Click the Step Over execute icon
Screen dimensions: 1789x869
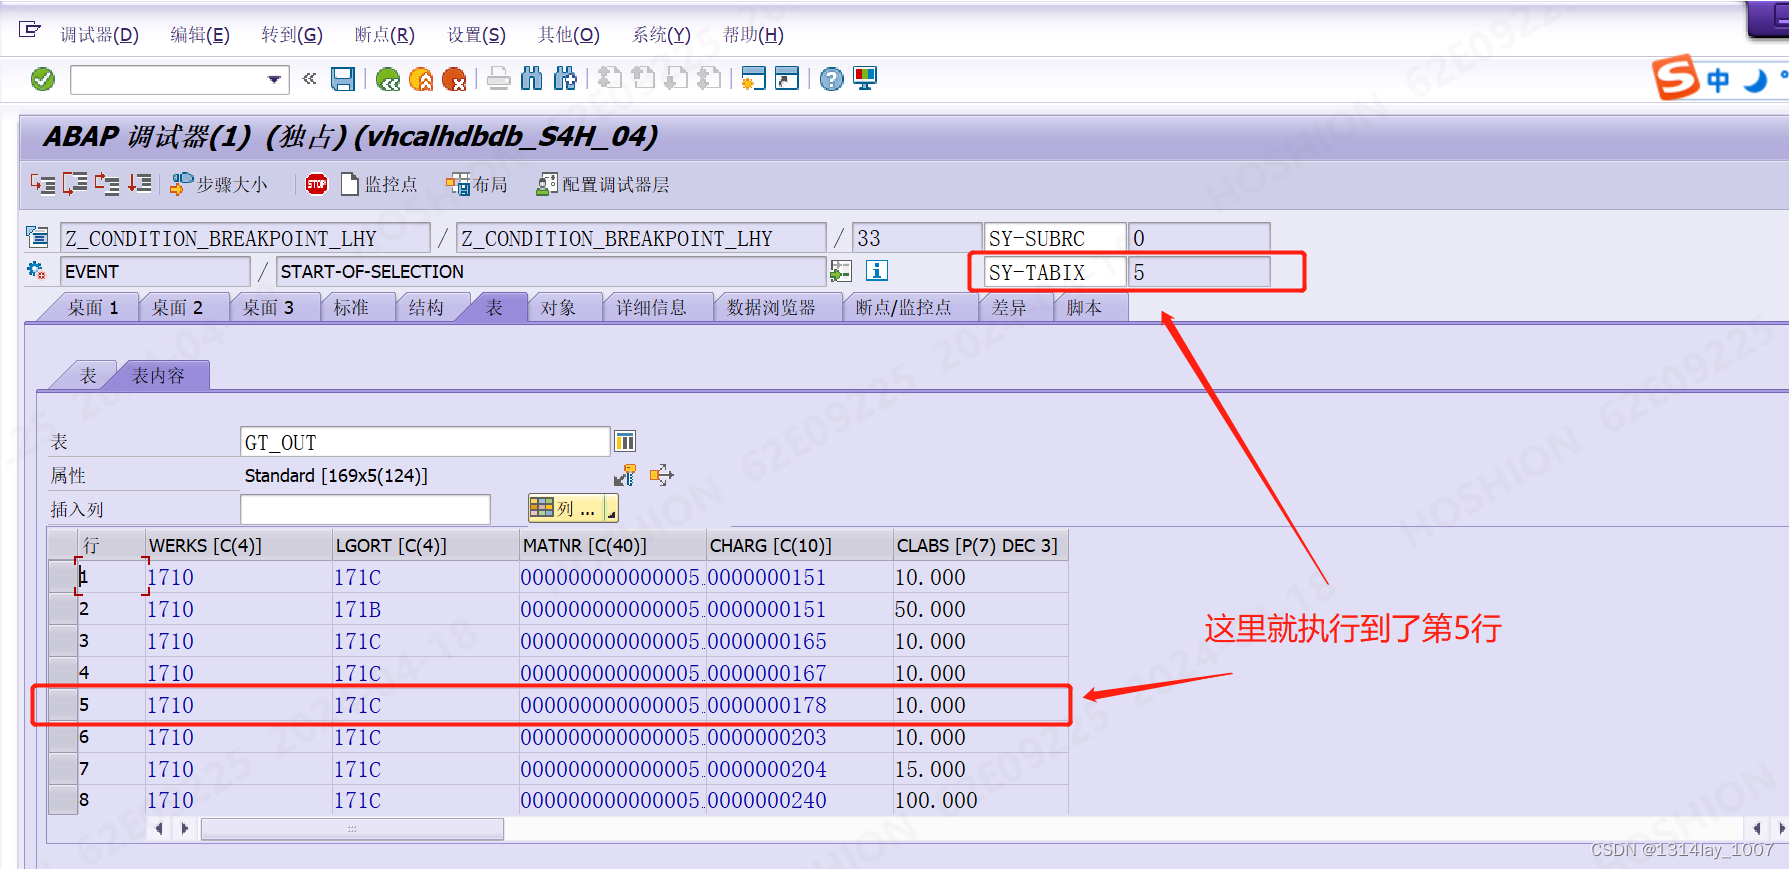[75, 184]
